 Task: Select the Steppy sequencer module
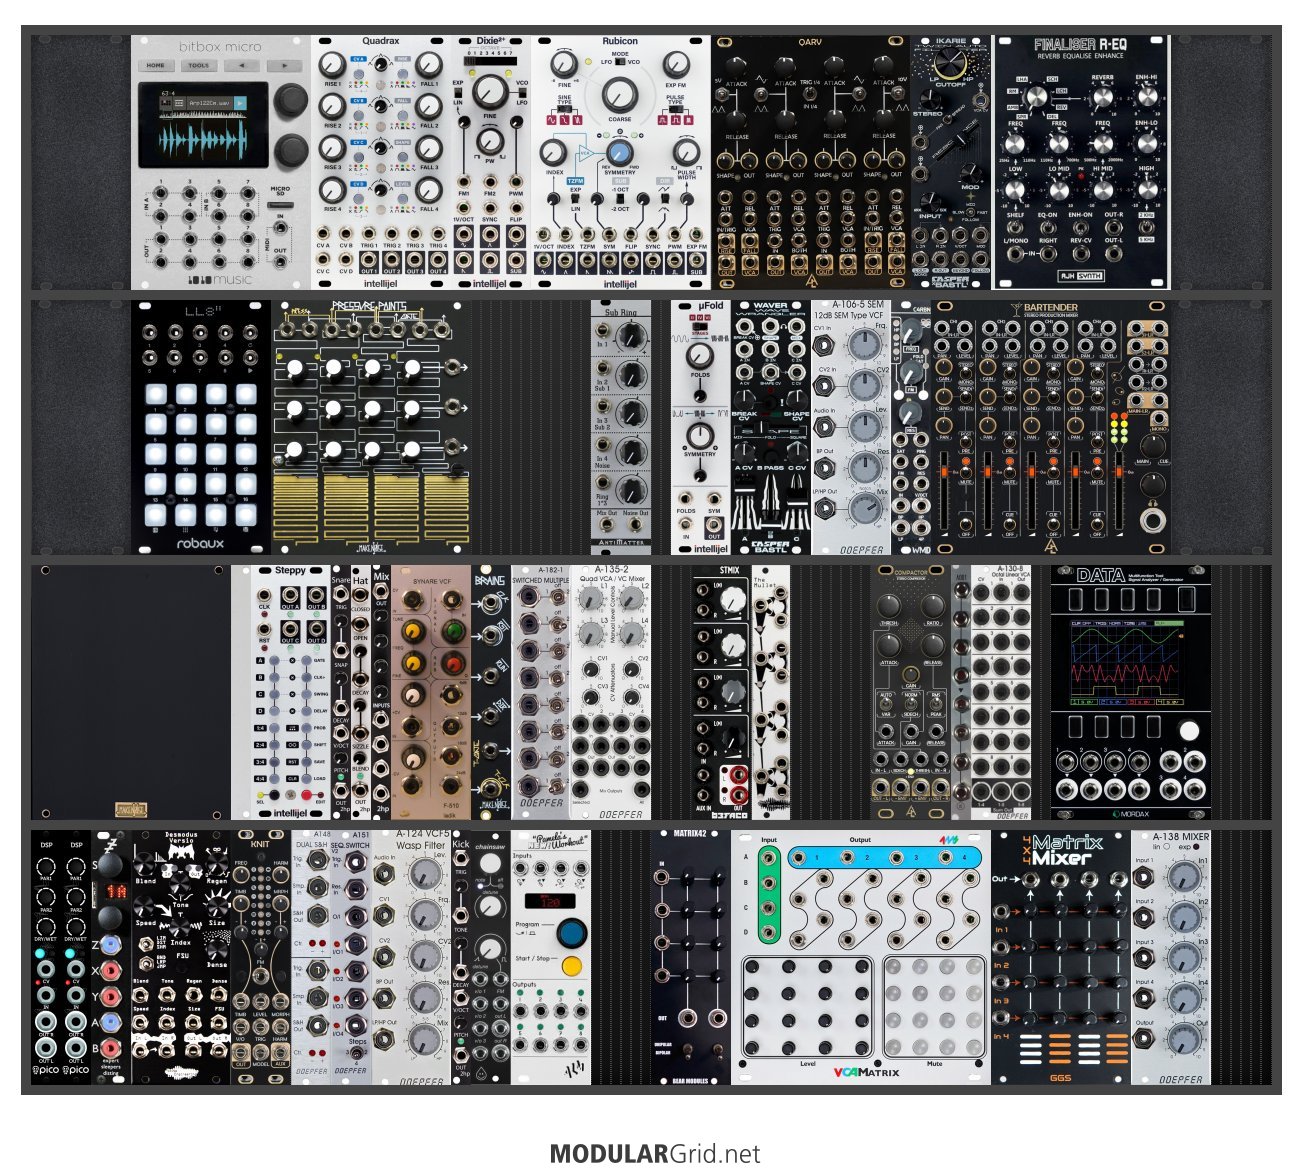pos(291,693)
